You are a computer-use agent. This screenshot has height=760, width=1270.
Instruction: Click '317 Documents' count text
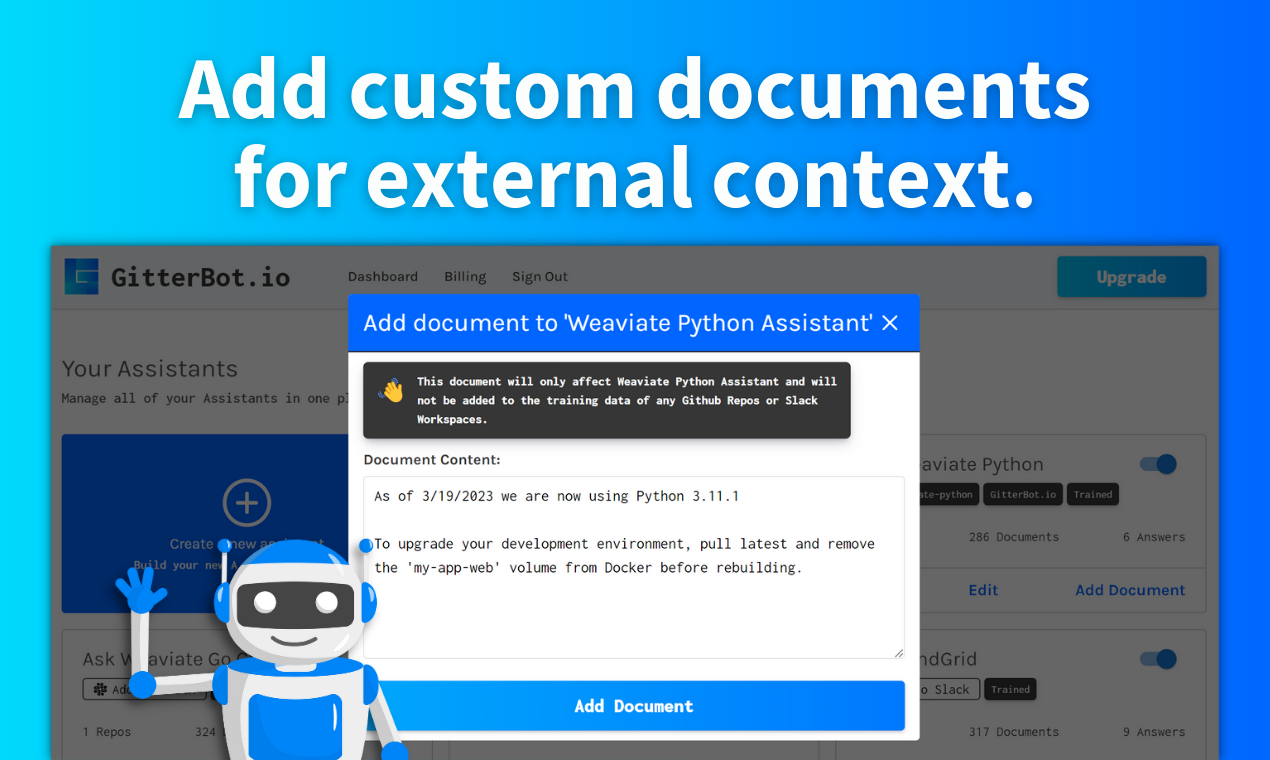1013,732
